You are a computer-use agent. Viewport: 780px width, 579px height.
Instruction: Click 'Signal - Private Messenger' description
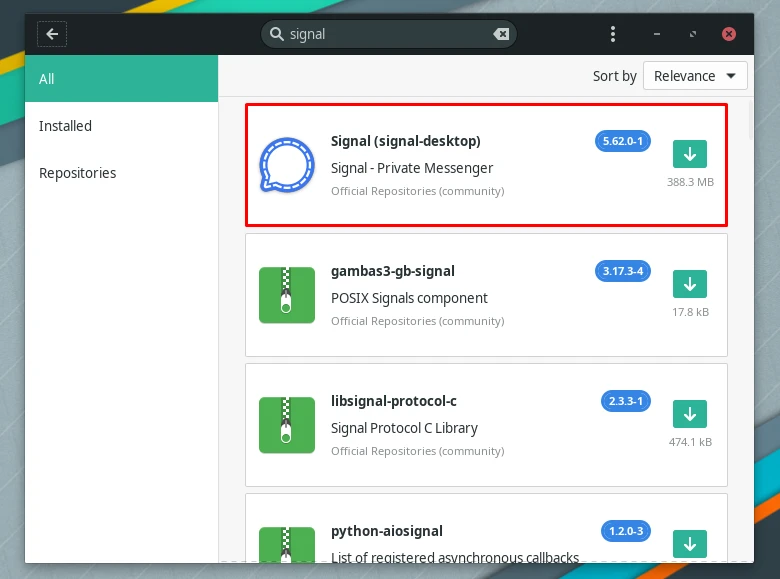[x=412, y=168]
